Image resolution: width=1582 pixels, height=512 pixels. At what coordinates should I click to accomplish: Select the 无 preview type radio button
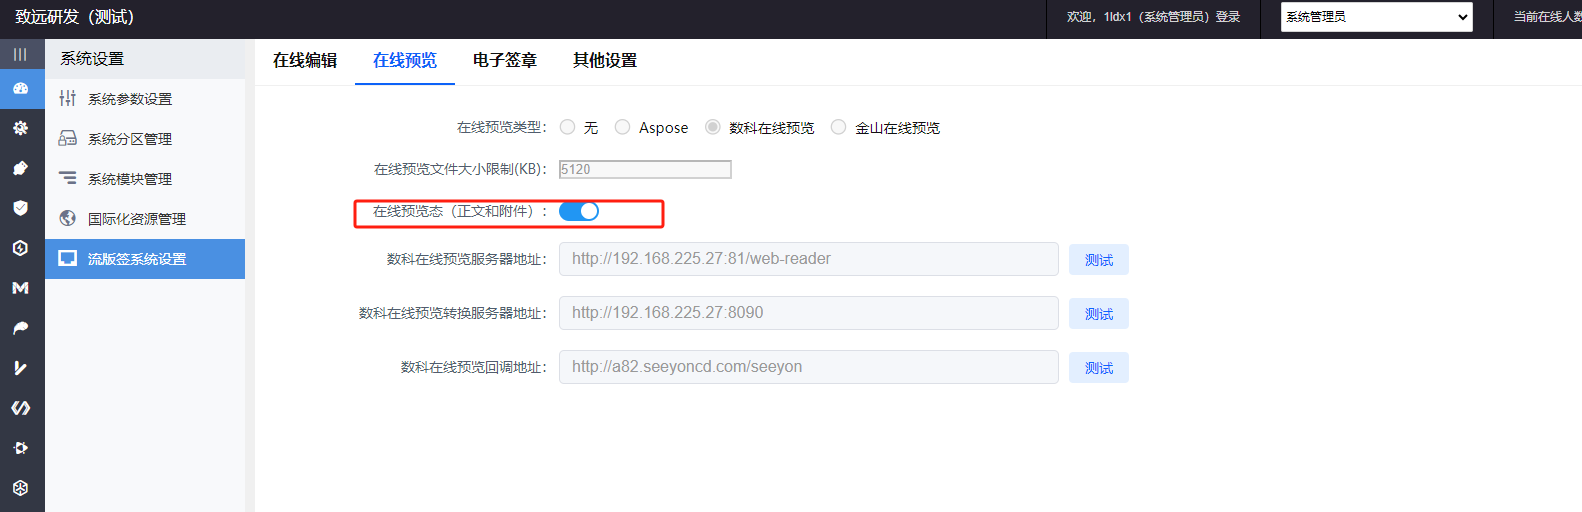[x=568, y=127]
